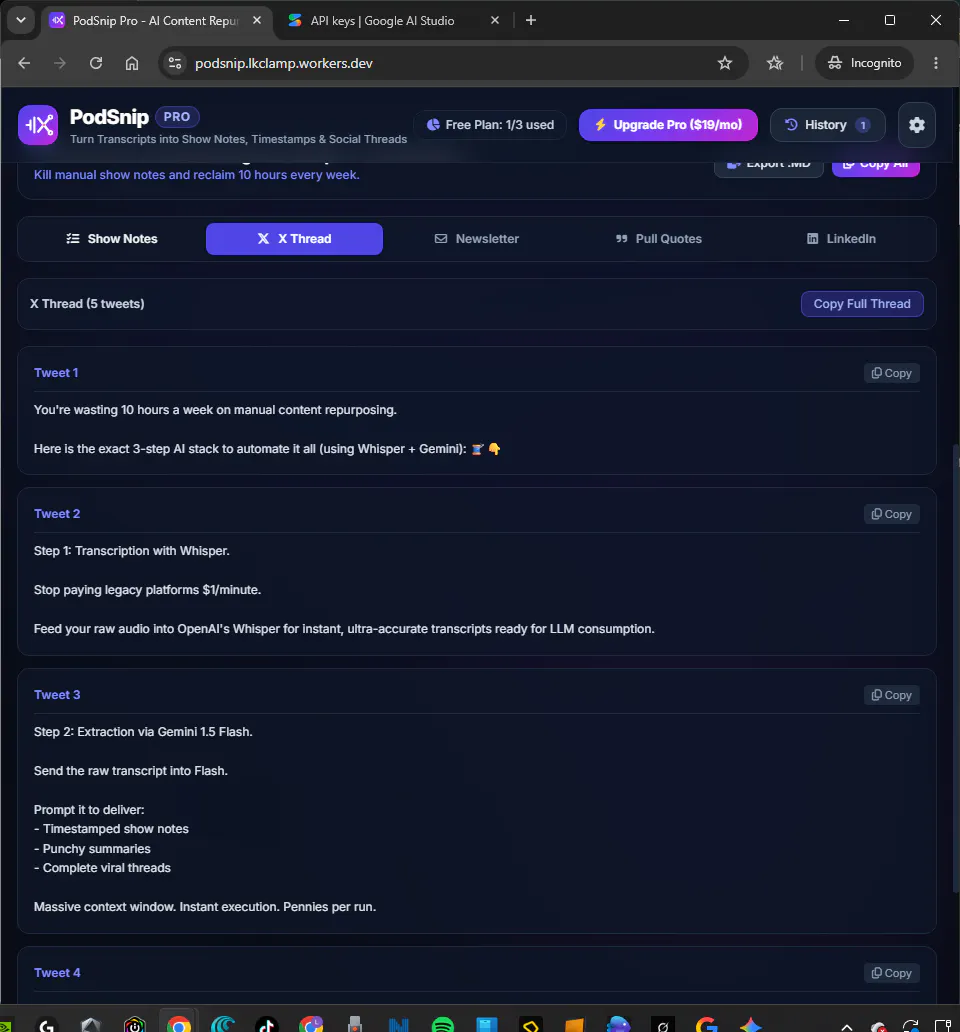Click Upgrade Pro ($19/mo) button
The width and height of the screenshot is (960, 1032).
click(668, 125)
